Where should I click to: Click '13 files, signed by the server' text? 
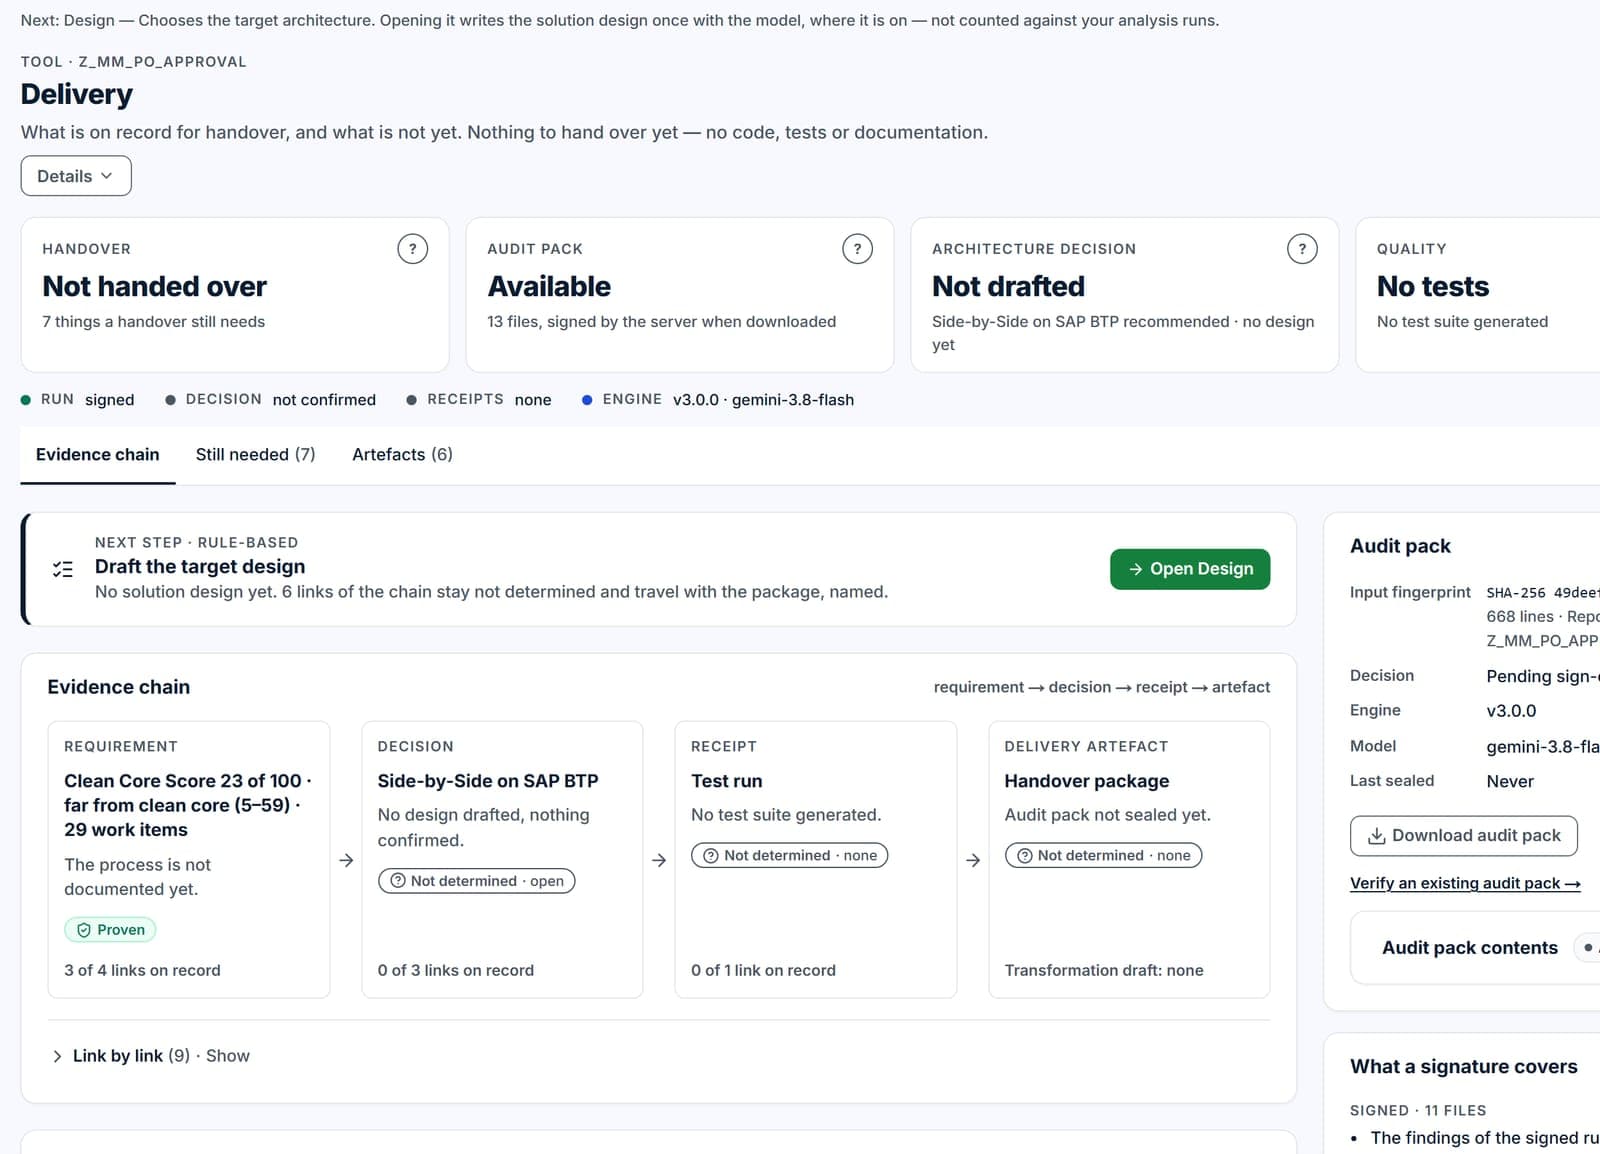click(x=662, y=322)
